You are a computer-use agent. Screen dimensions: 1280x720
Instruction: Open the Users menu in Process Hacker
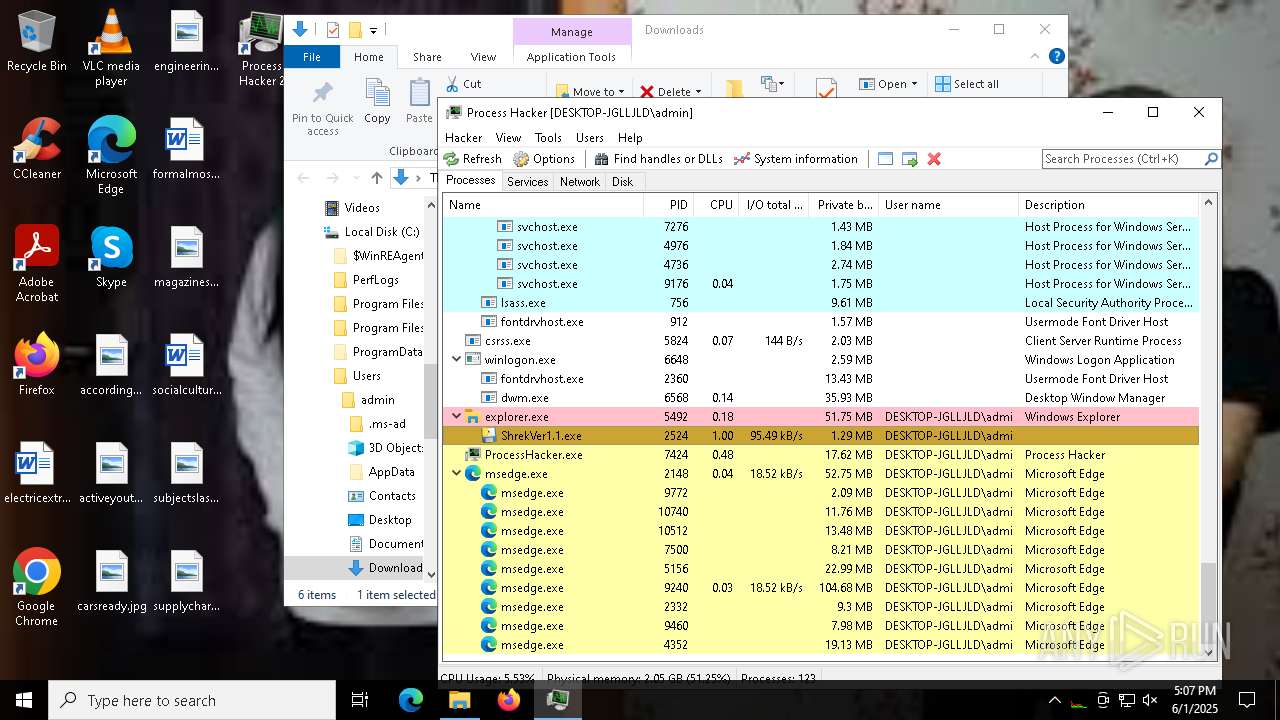(x=590, y=138)
